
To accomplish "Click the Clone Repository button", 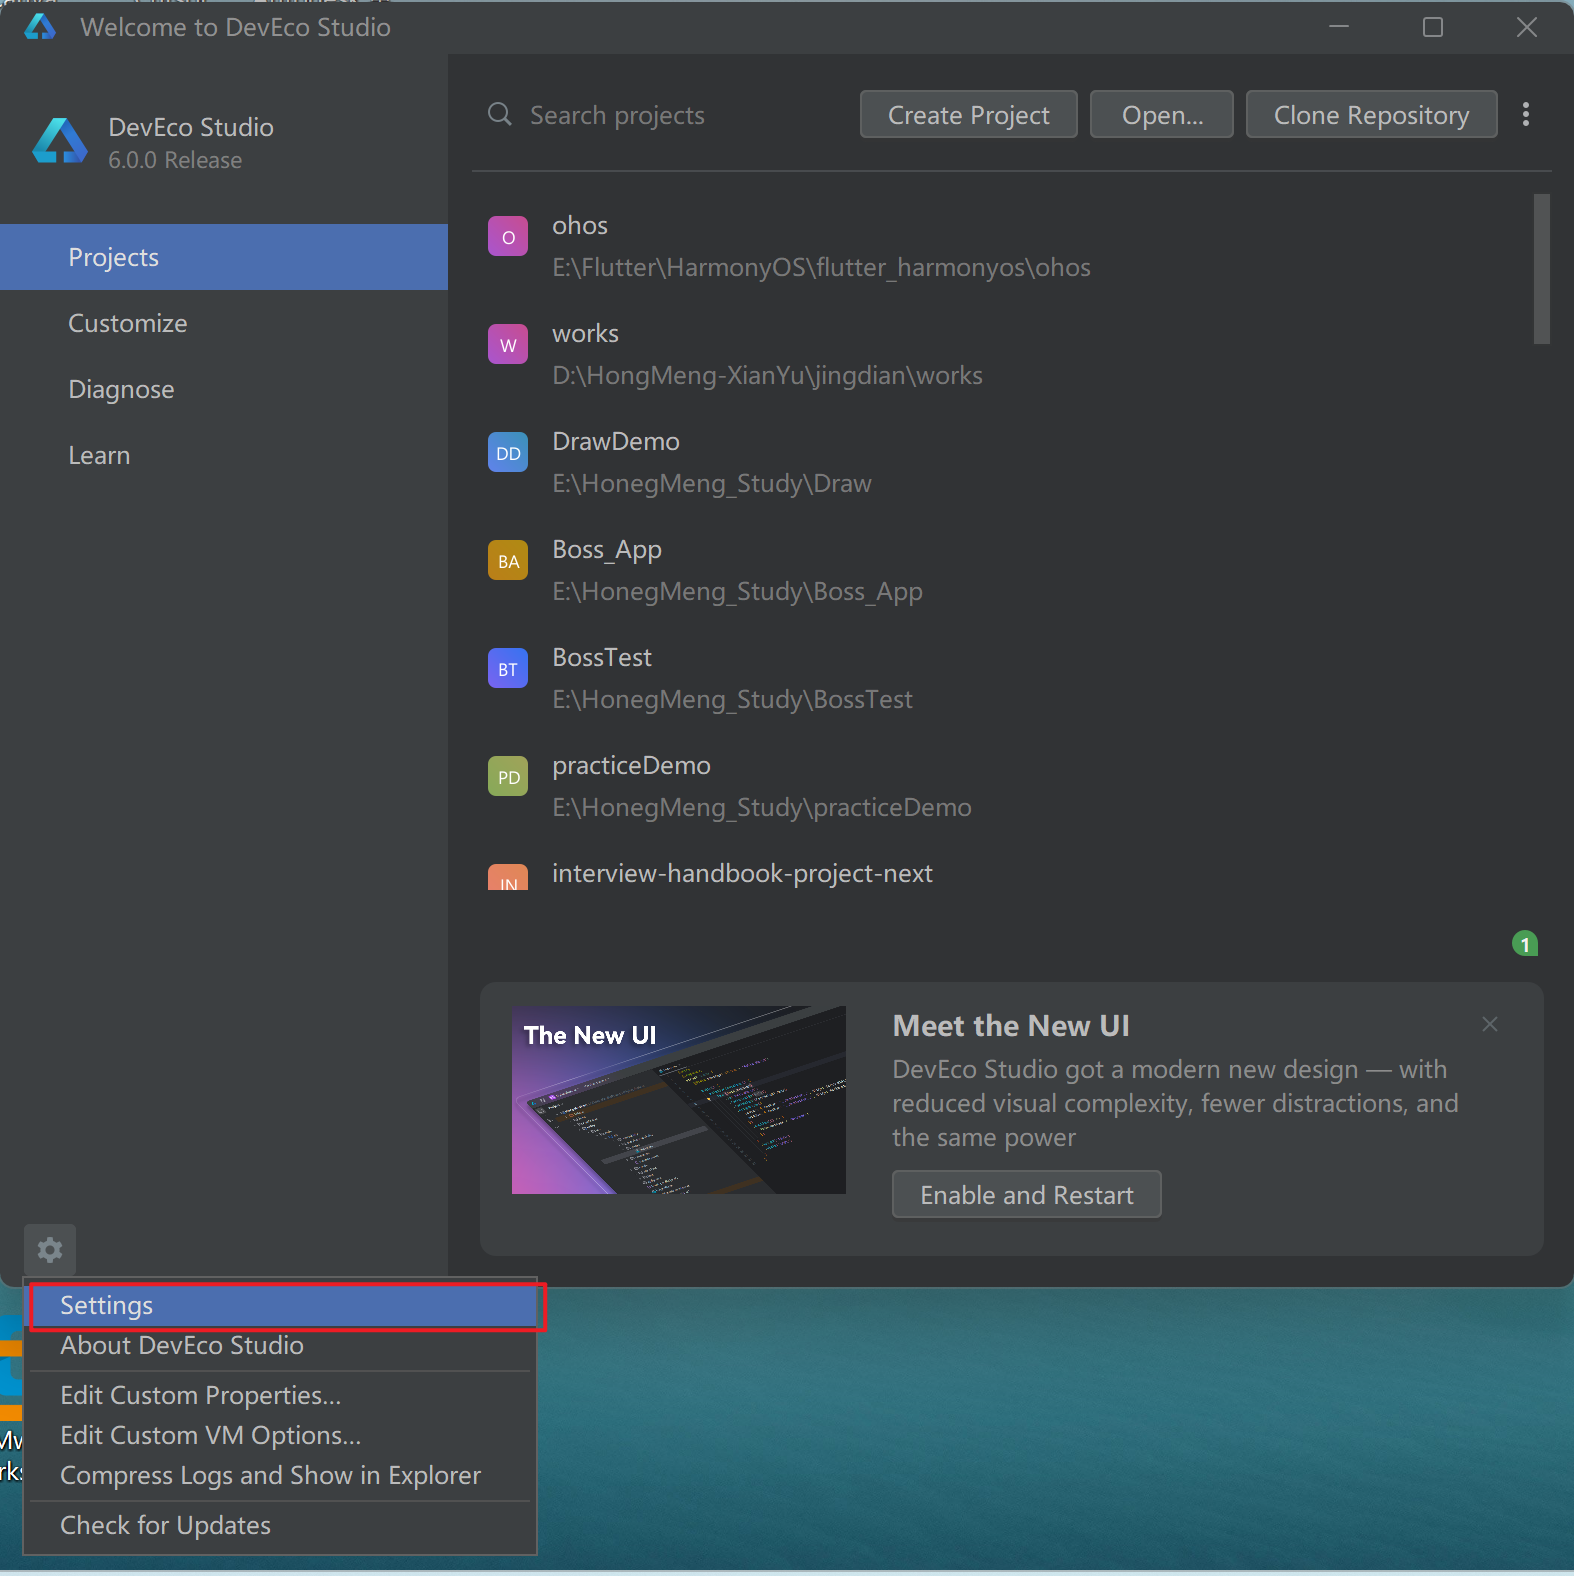I will click(1372, 114).
